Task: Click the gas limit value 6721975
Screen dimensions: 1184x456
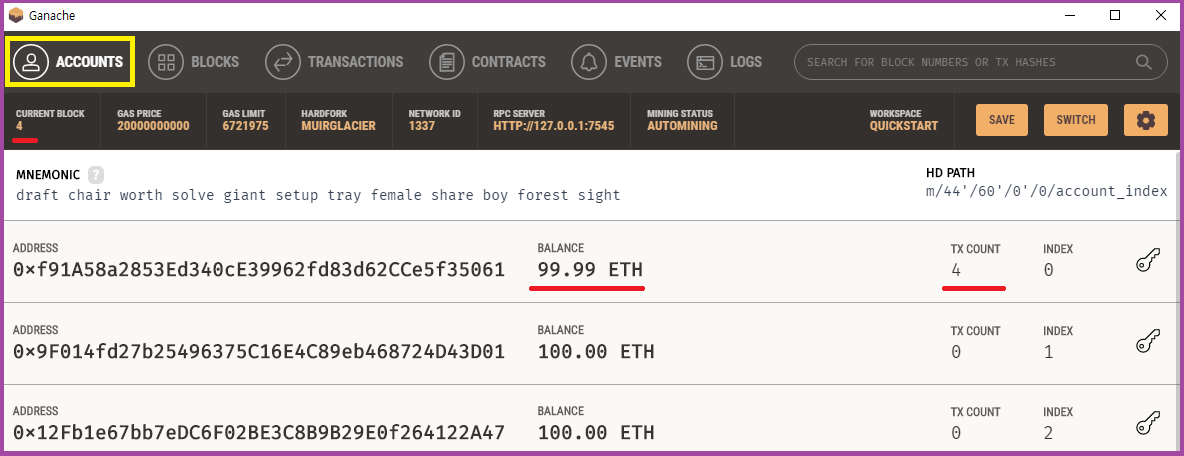Action: tap(245, 126)
